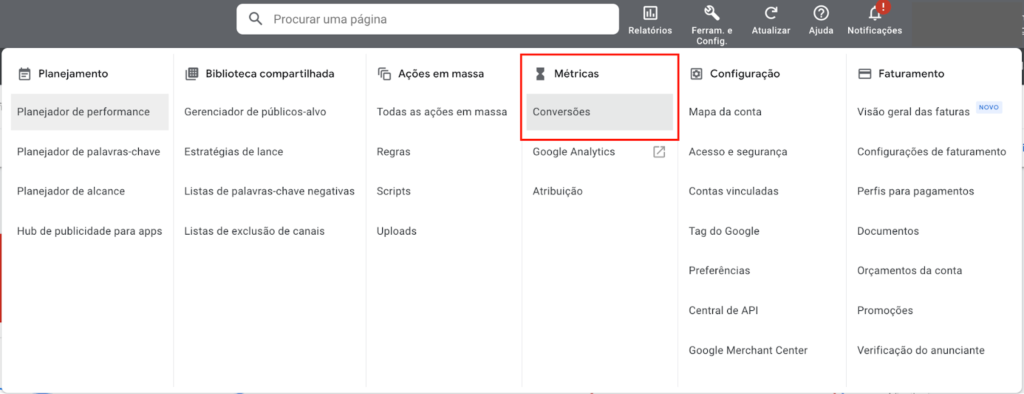Click the Atualizar refresh icon
The height and width of the screenshot is (394, 1024).
771,13
